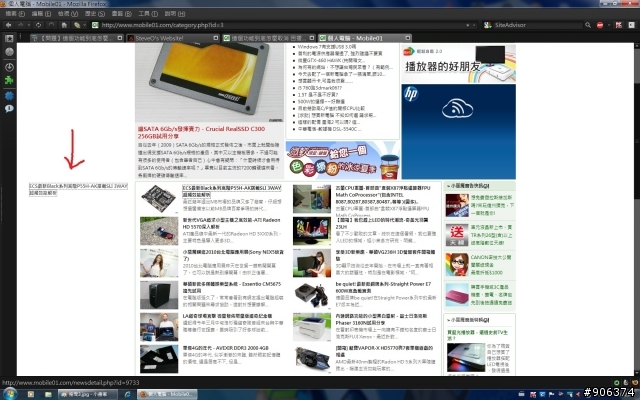Open the 檔案(F) menu

pos(15,13)
